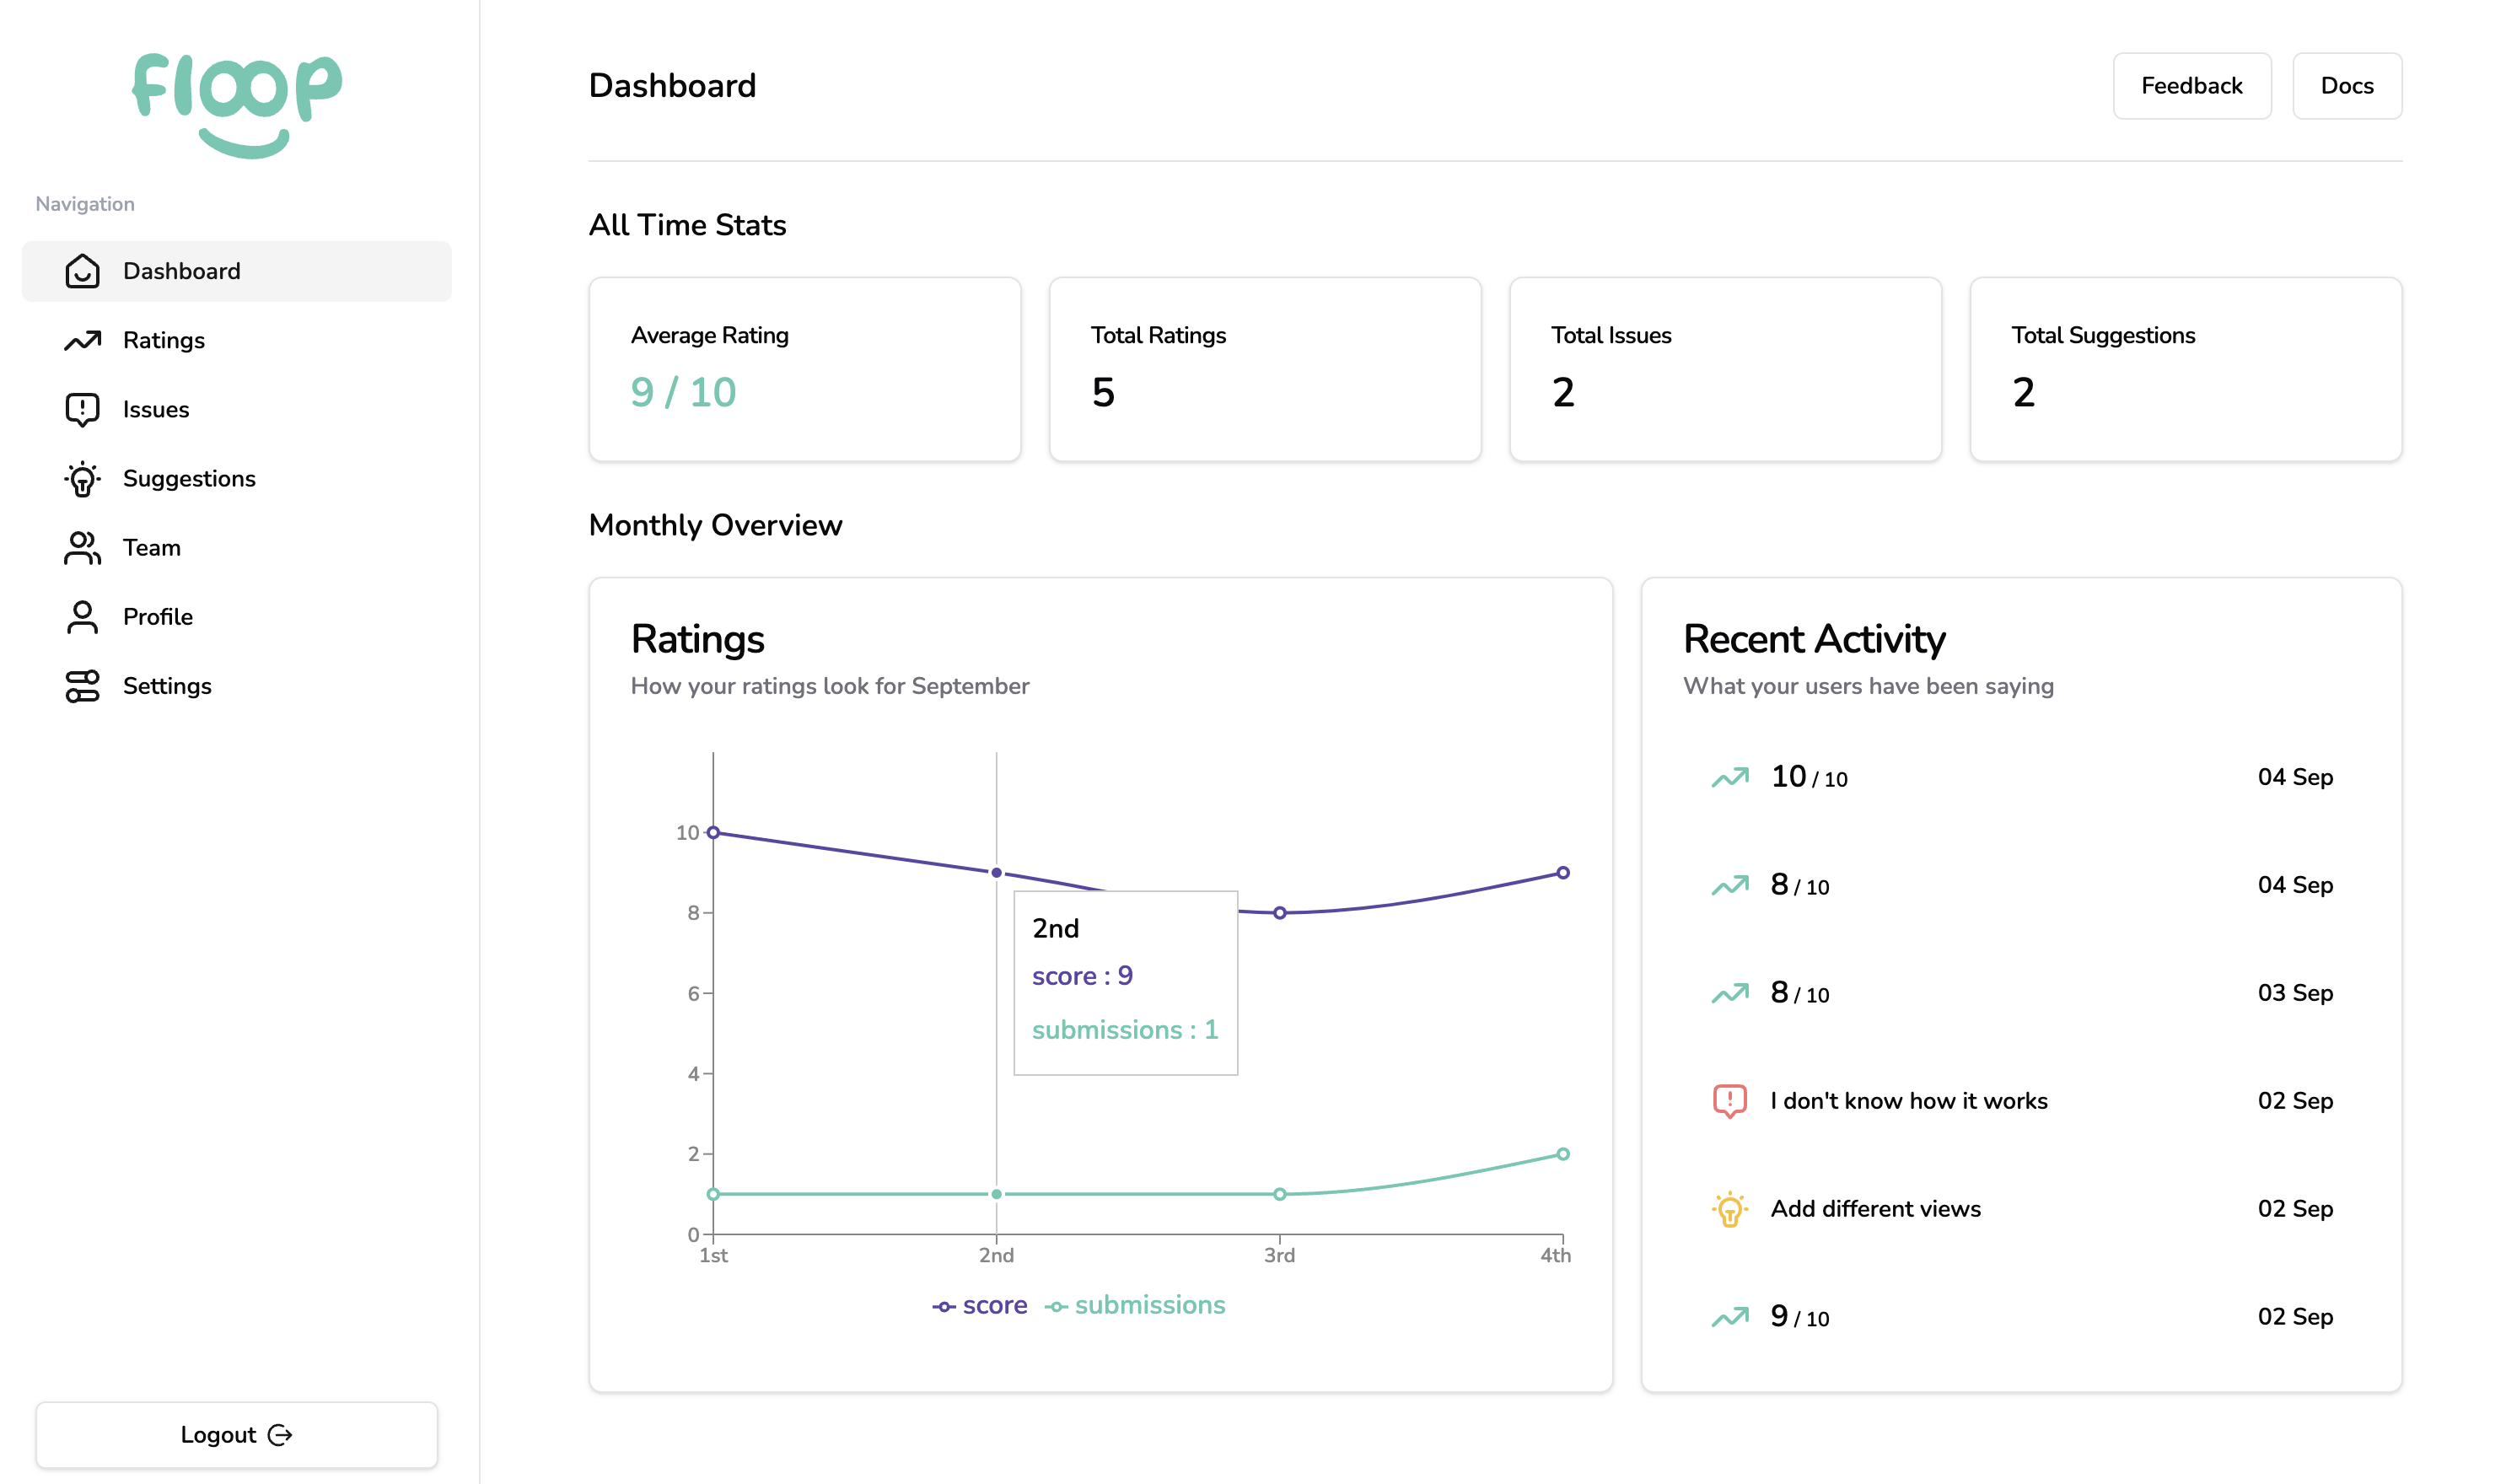Image resolution: width=2506 pixels, height=1484 pixels.
Task: Click the Dashboard home icon
Action: click(x=82, y=271)
